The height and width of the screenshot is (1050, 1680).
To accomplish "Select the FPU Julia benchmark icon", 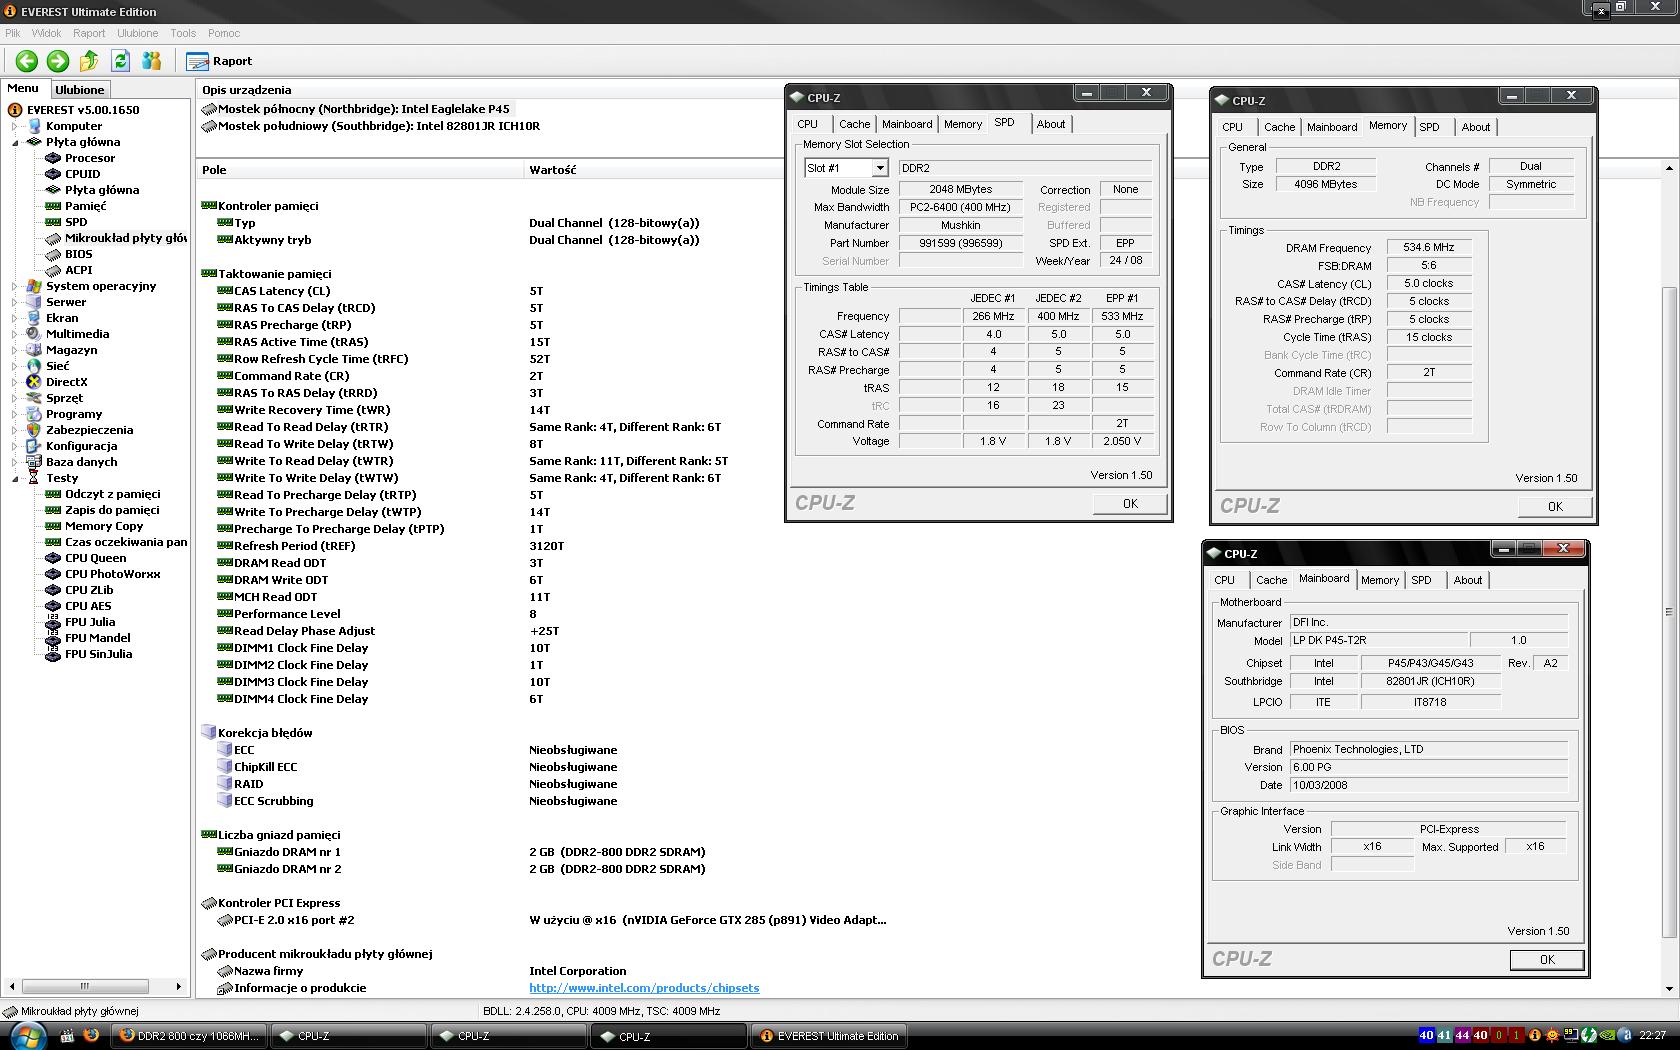I will [x=53, y=622].
